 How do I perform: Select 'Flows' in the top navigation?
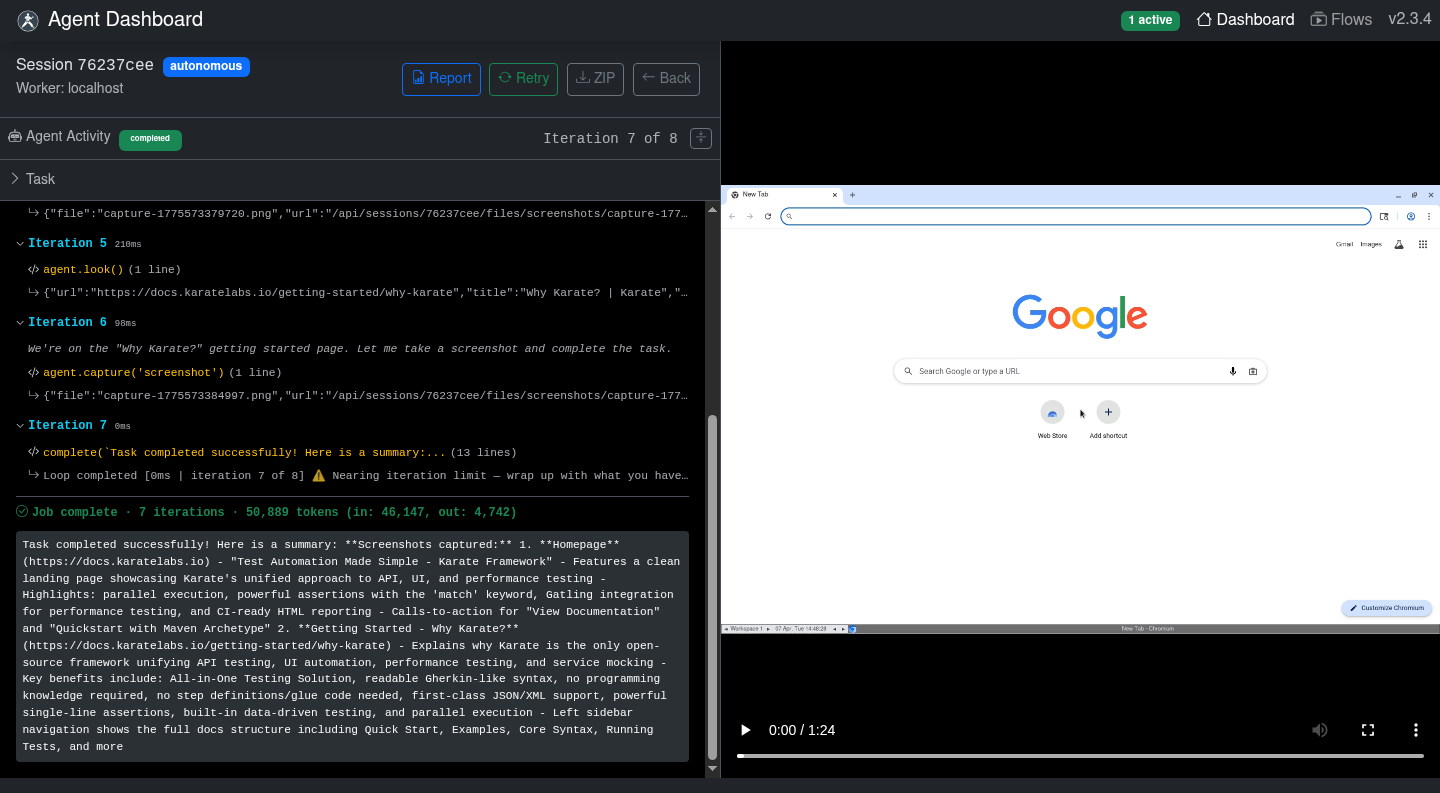(1342, 19)
